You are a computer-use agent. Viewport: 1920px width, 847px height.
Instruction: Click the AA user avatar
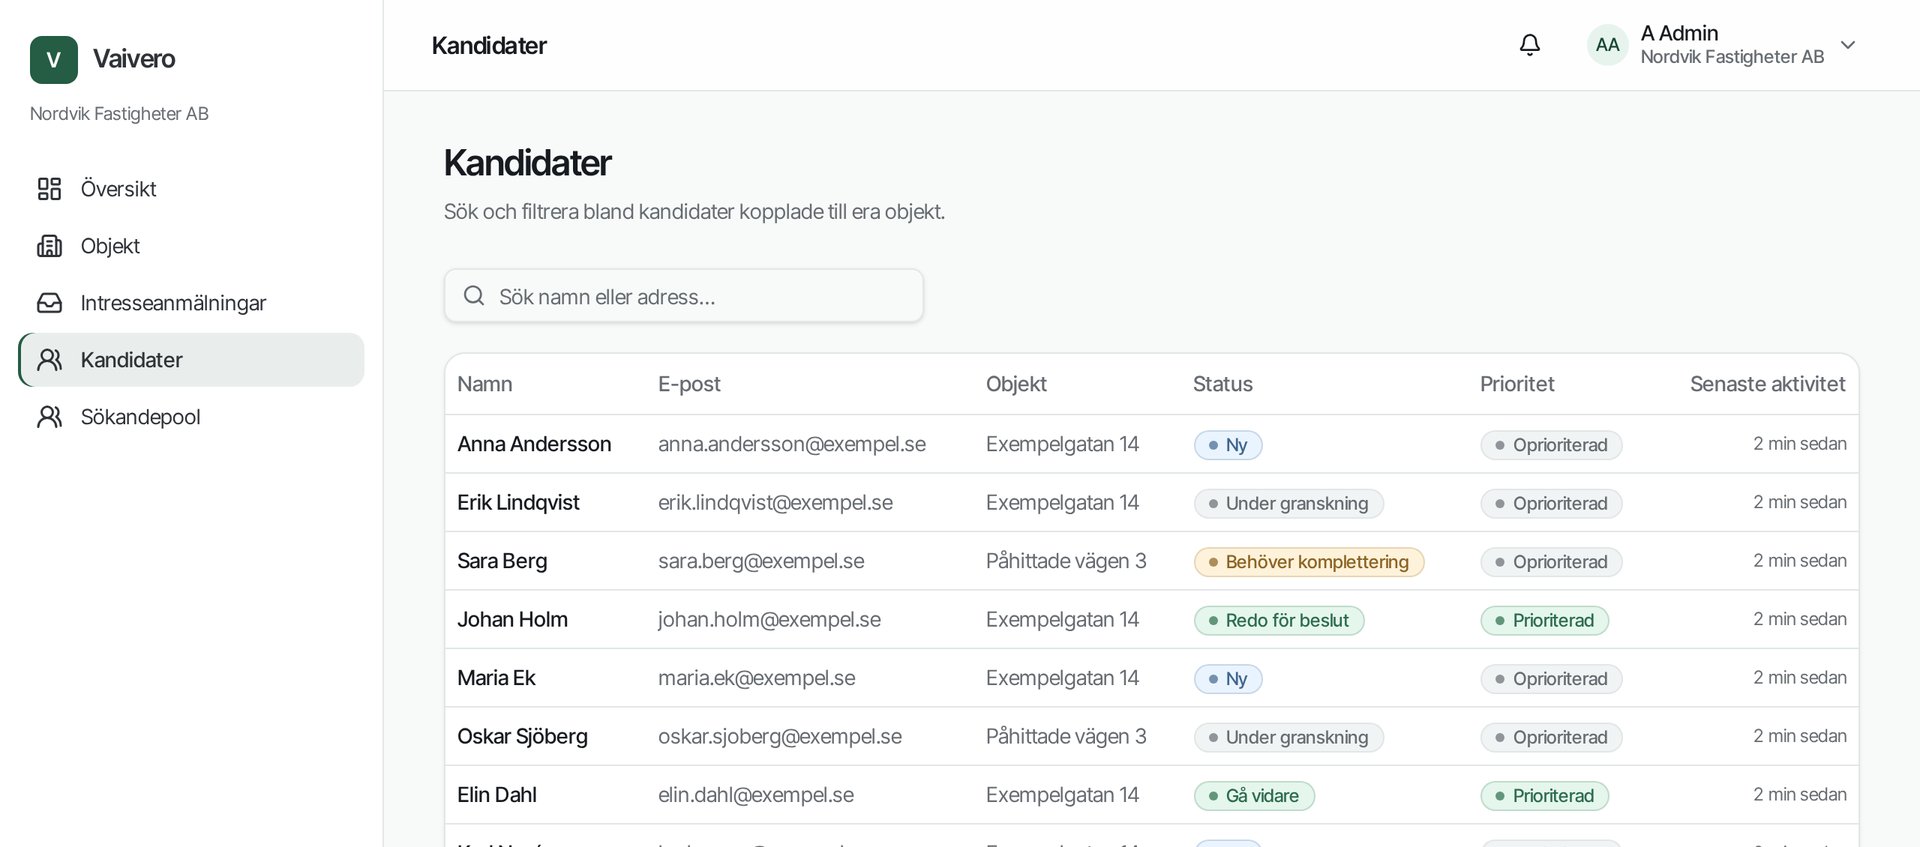coord(1608,45)
